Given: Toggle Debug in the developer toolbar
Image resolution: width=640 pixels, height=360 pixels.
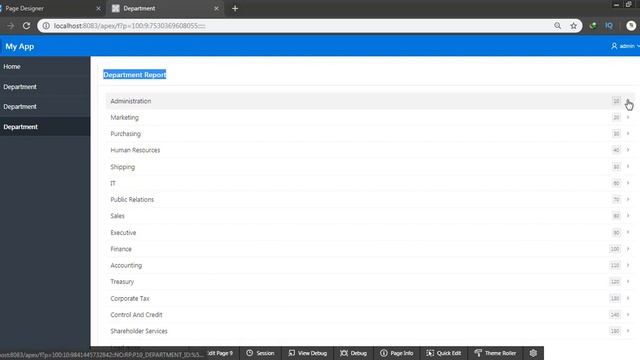Looking at the screenshot, I should pos(353,353).
